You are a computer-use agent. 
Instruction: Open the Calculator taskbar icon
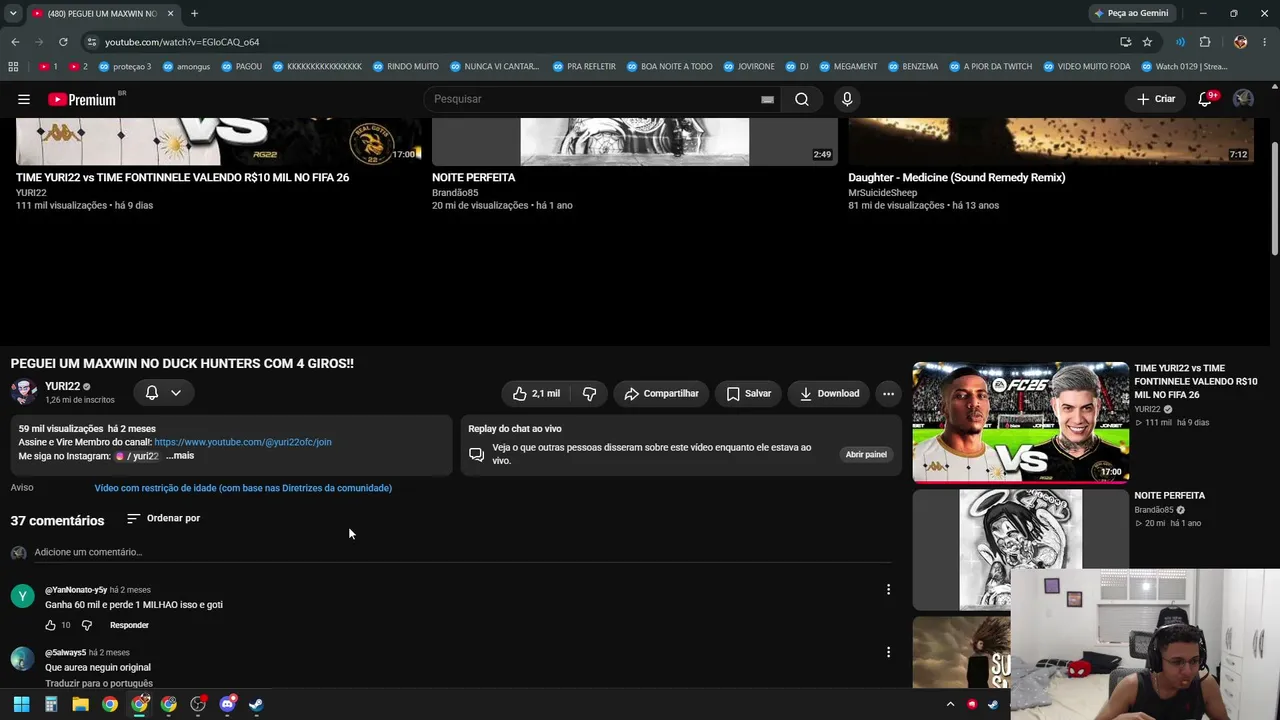(51, 704)
